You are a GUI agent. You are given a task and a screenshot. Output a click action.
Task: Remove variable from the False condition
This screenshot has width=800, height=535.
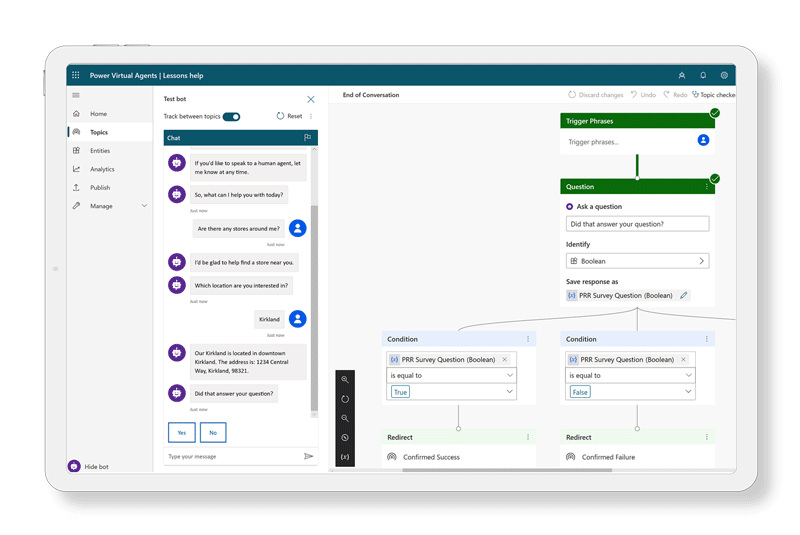(684, 360)
